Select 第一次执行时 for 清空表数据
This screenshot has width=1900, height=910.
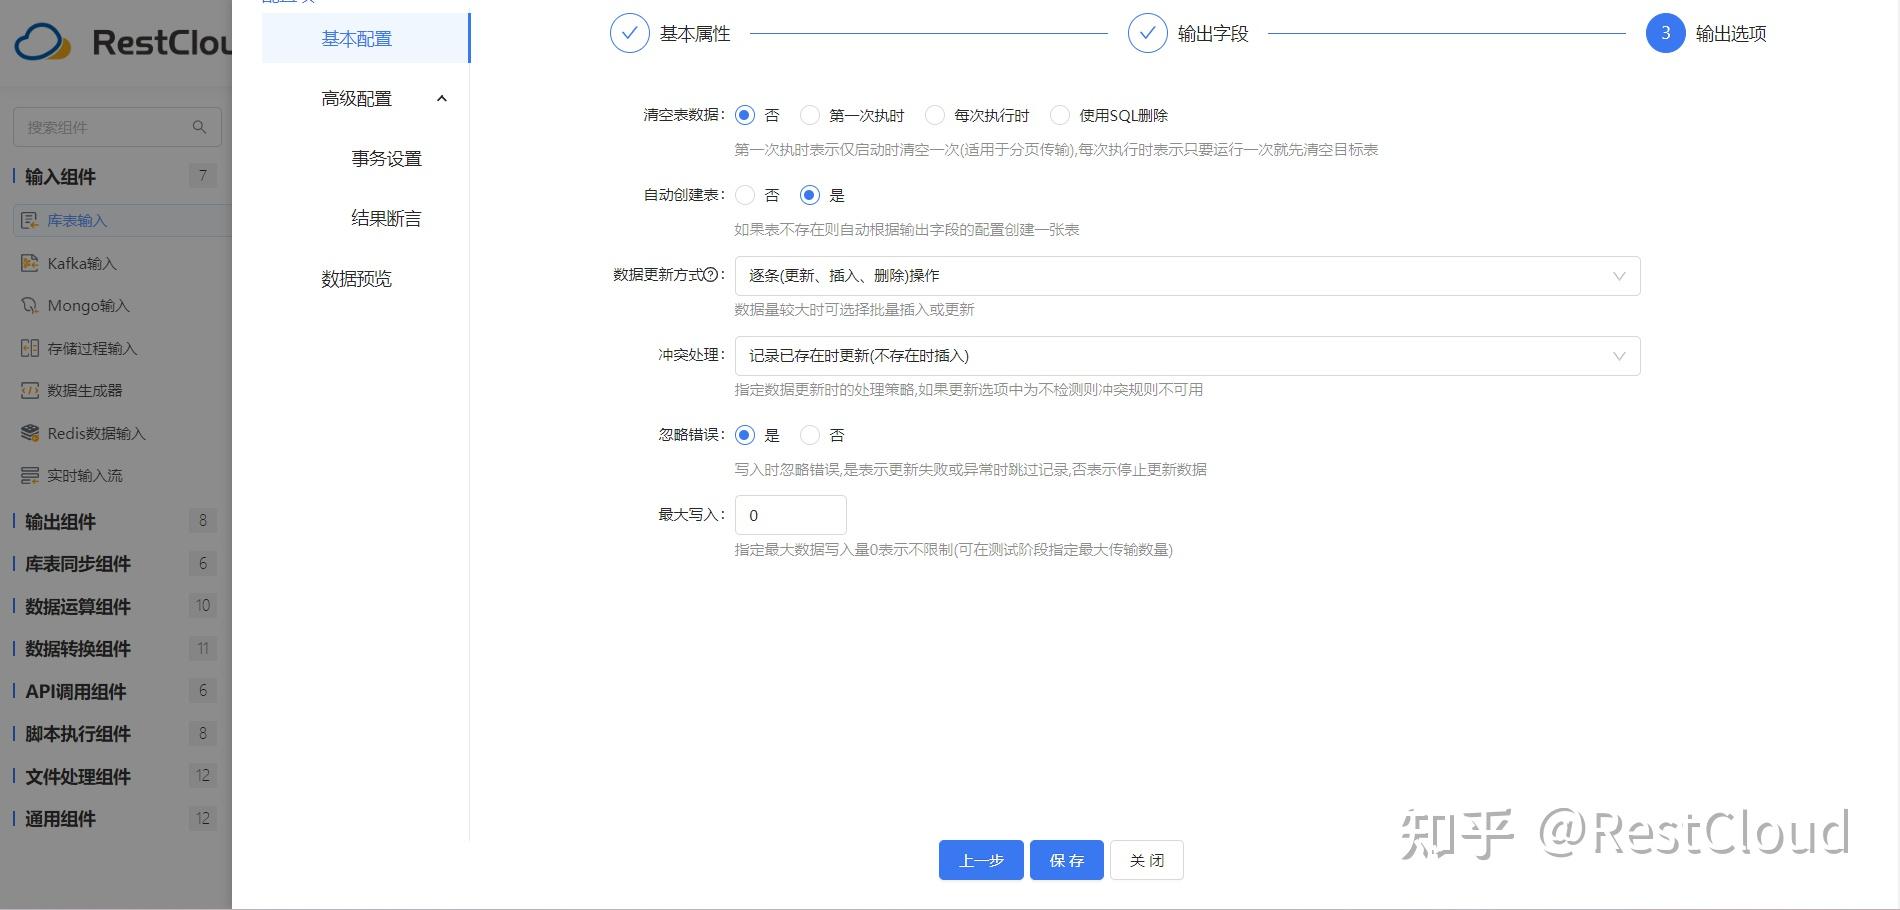[810, 115]
